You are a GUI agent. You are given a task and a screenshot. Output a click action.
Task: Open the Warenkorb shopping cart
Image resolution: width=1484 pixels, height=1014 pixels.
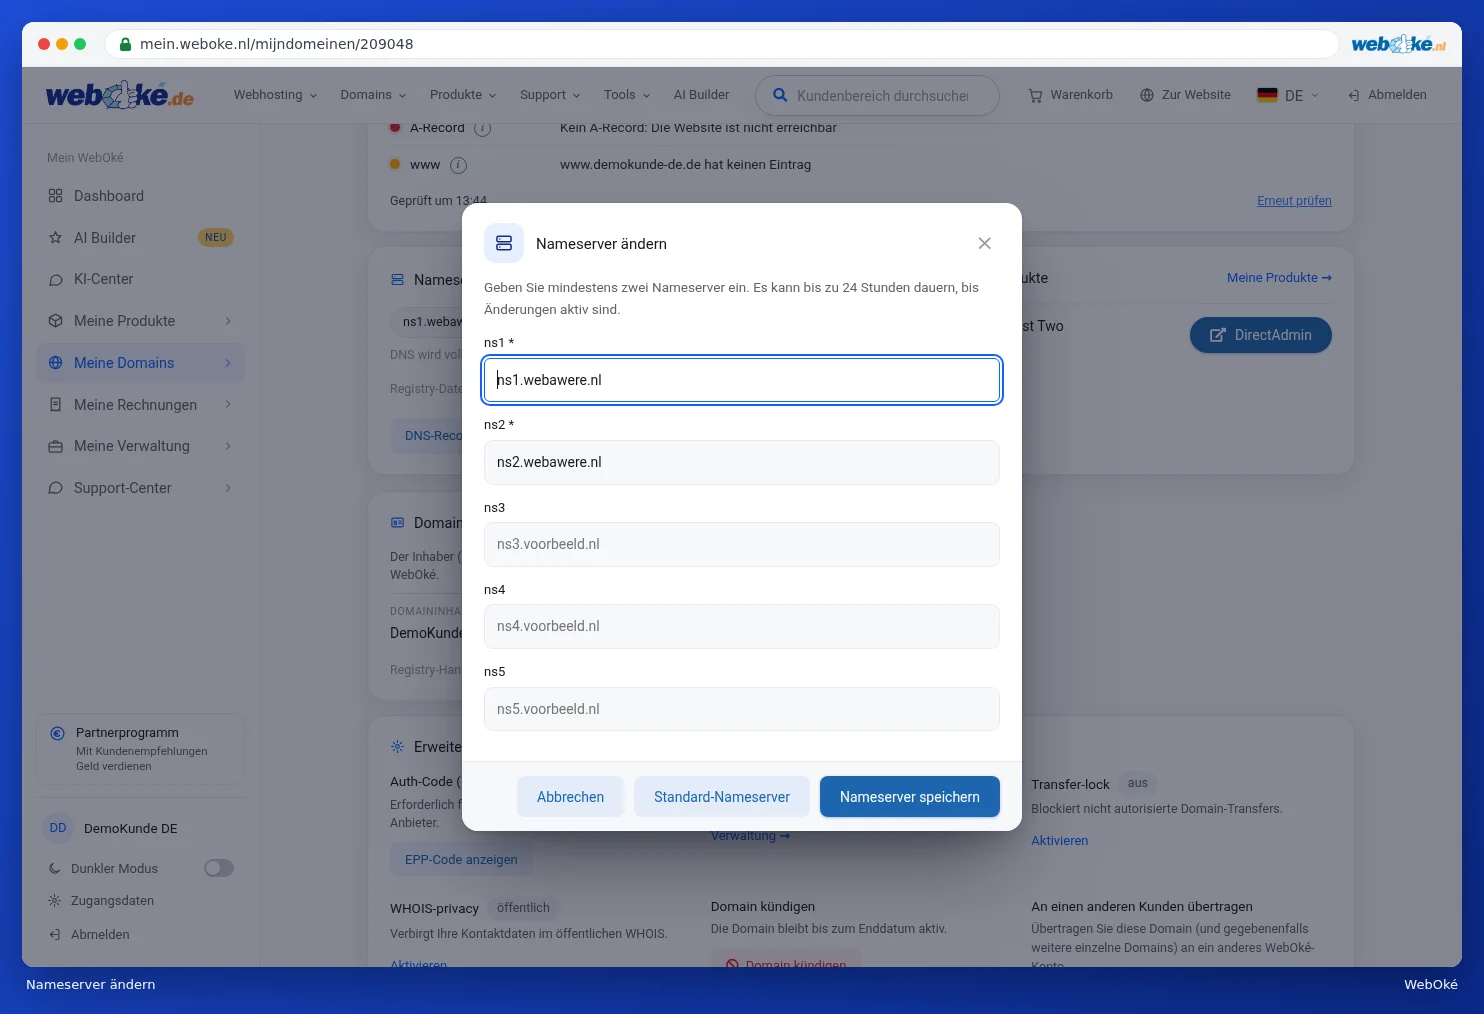tap(1070, 95)
